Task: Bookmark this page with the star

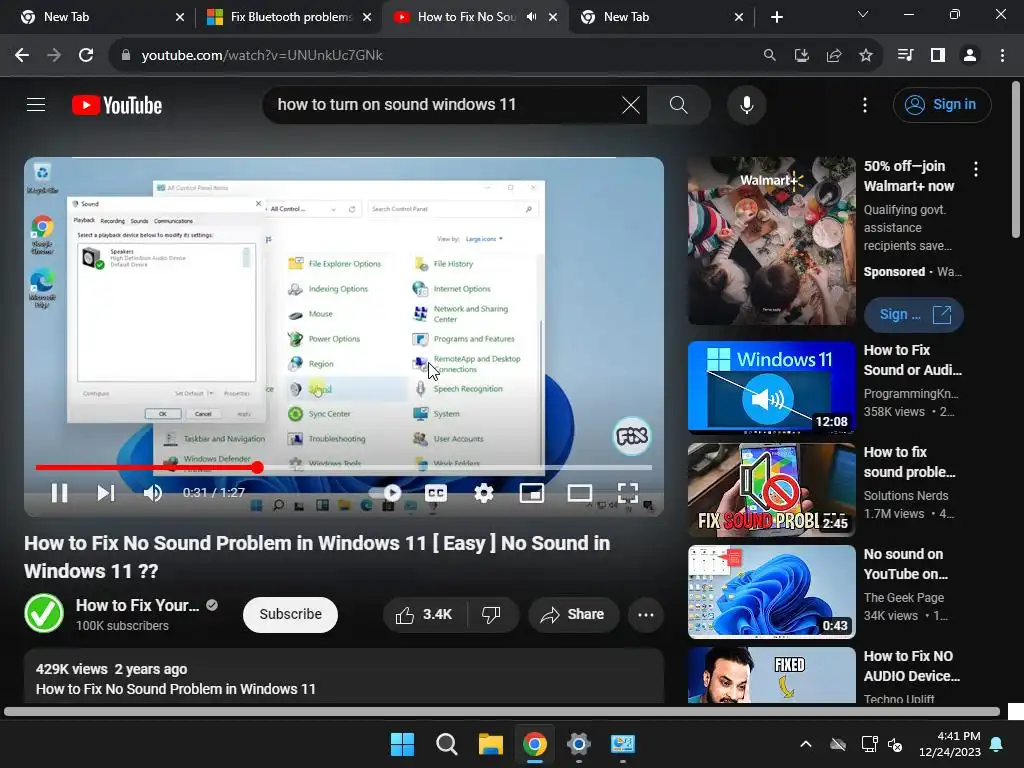Action: (x=865, y=56)
